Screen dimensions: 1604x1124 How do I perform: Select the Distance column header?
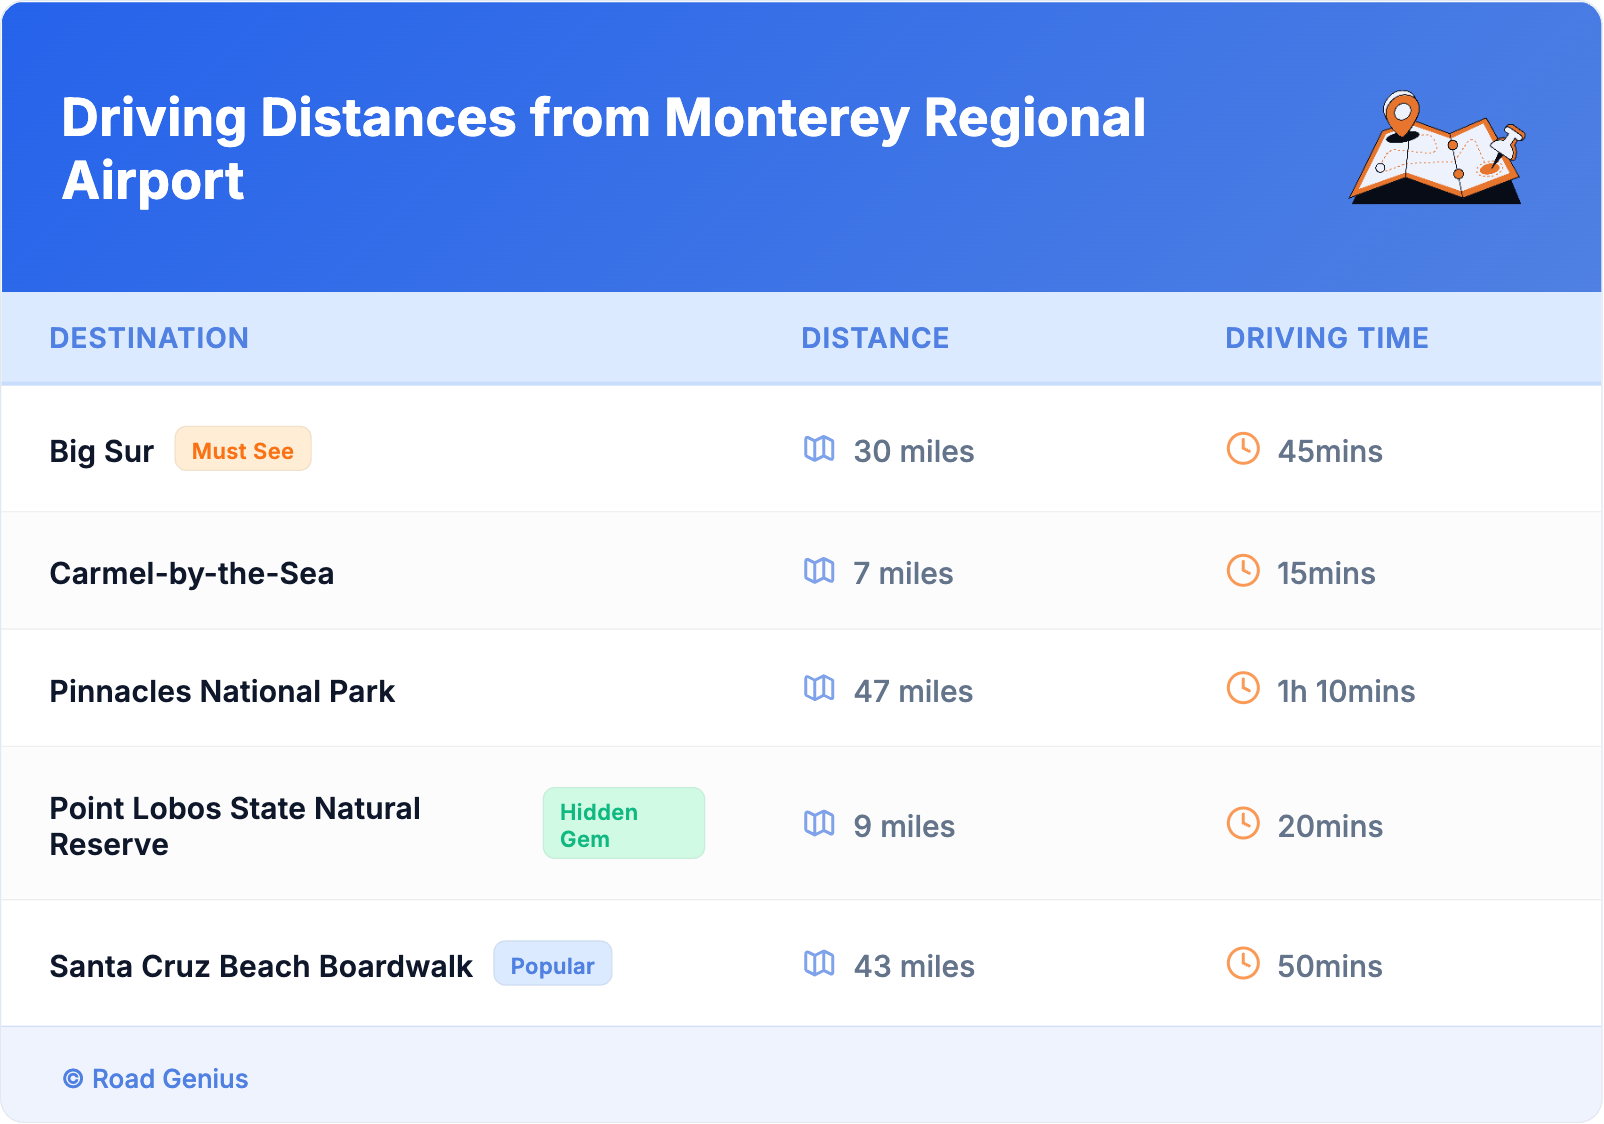coord(875,338)
